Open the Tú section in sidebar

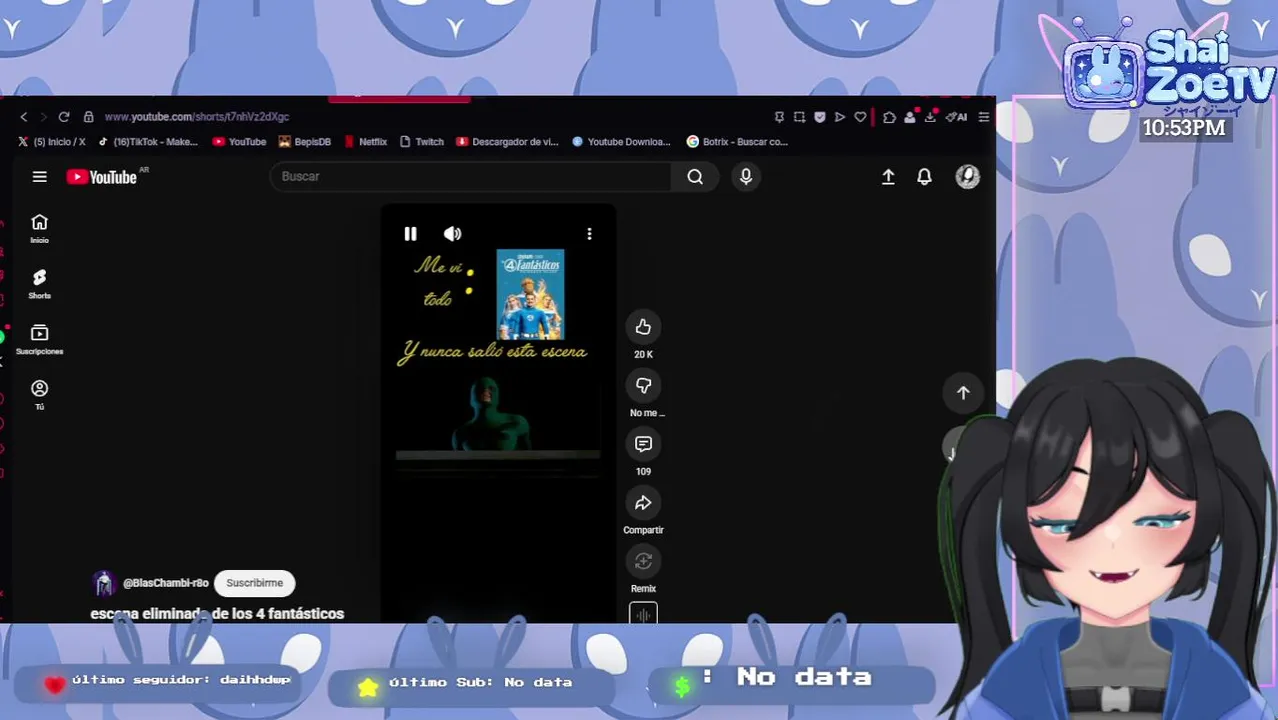[x=39, y=395]
